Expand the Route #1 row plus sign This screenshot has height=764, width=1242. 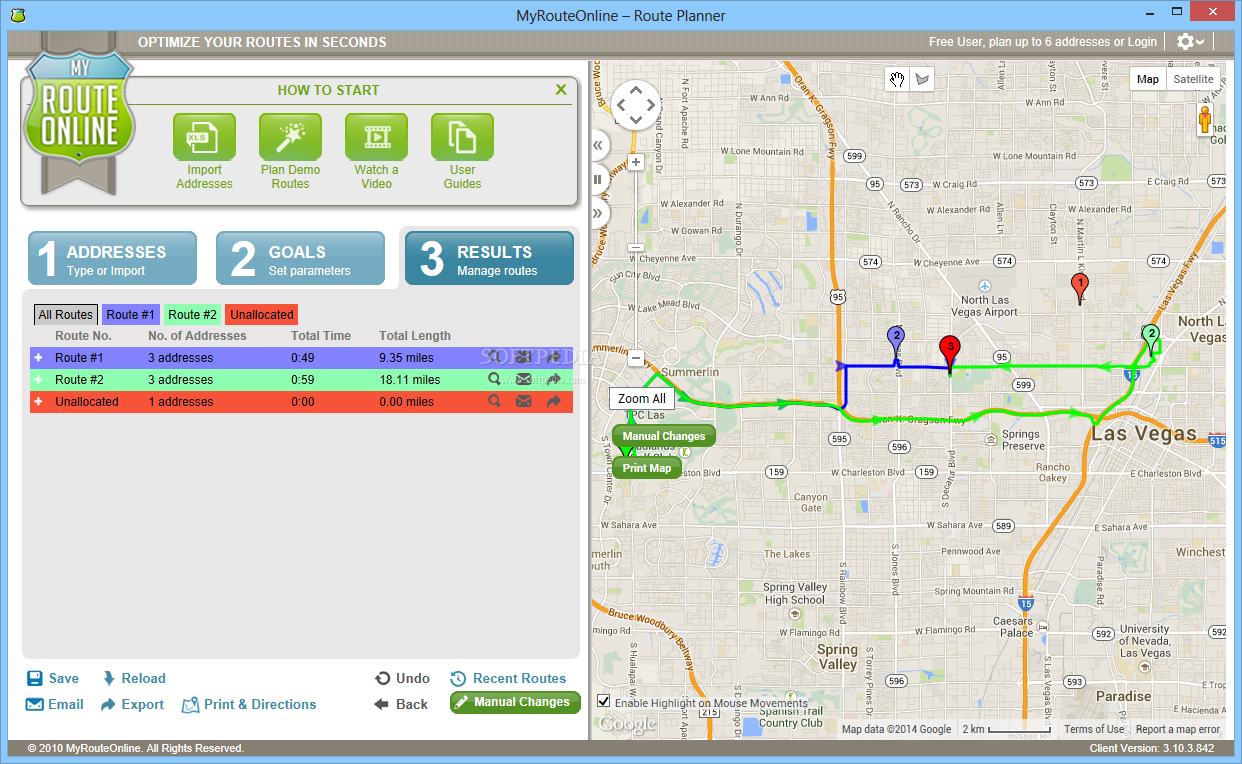pyautogui.click(x=39, y=357)
